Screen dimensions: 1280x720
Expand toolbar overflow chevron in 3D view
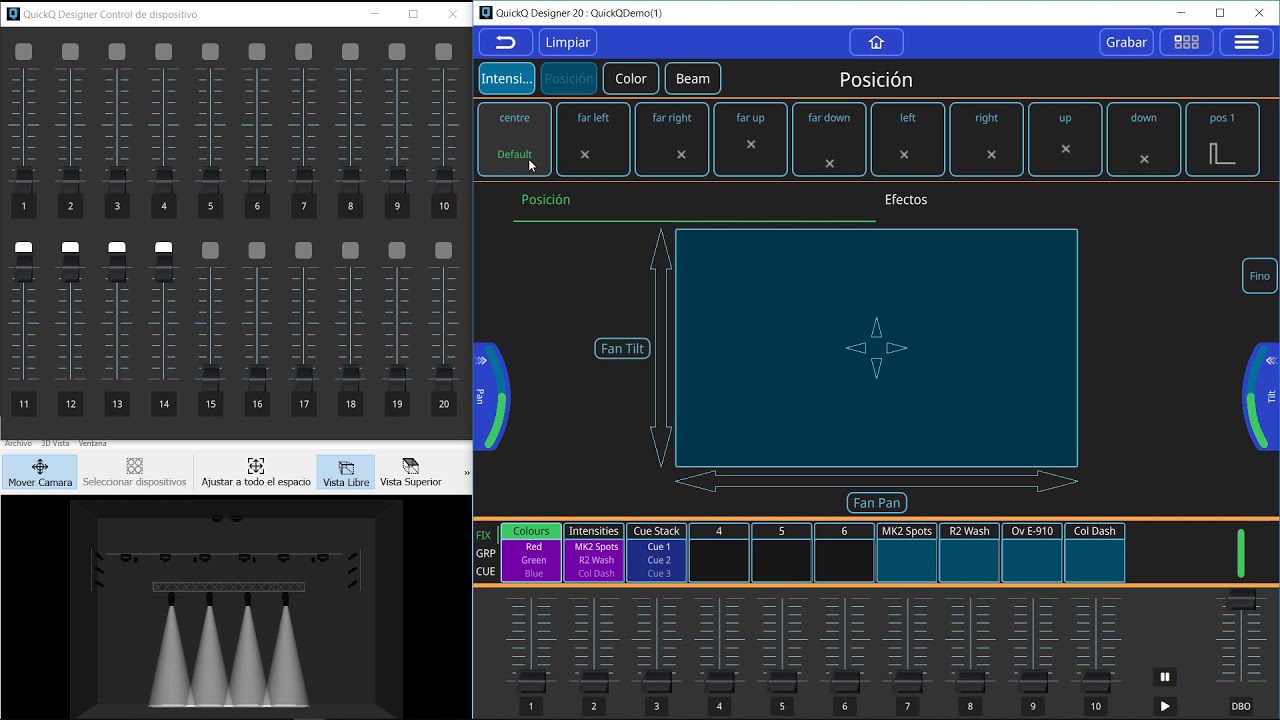(x=466, y=473)
